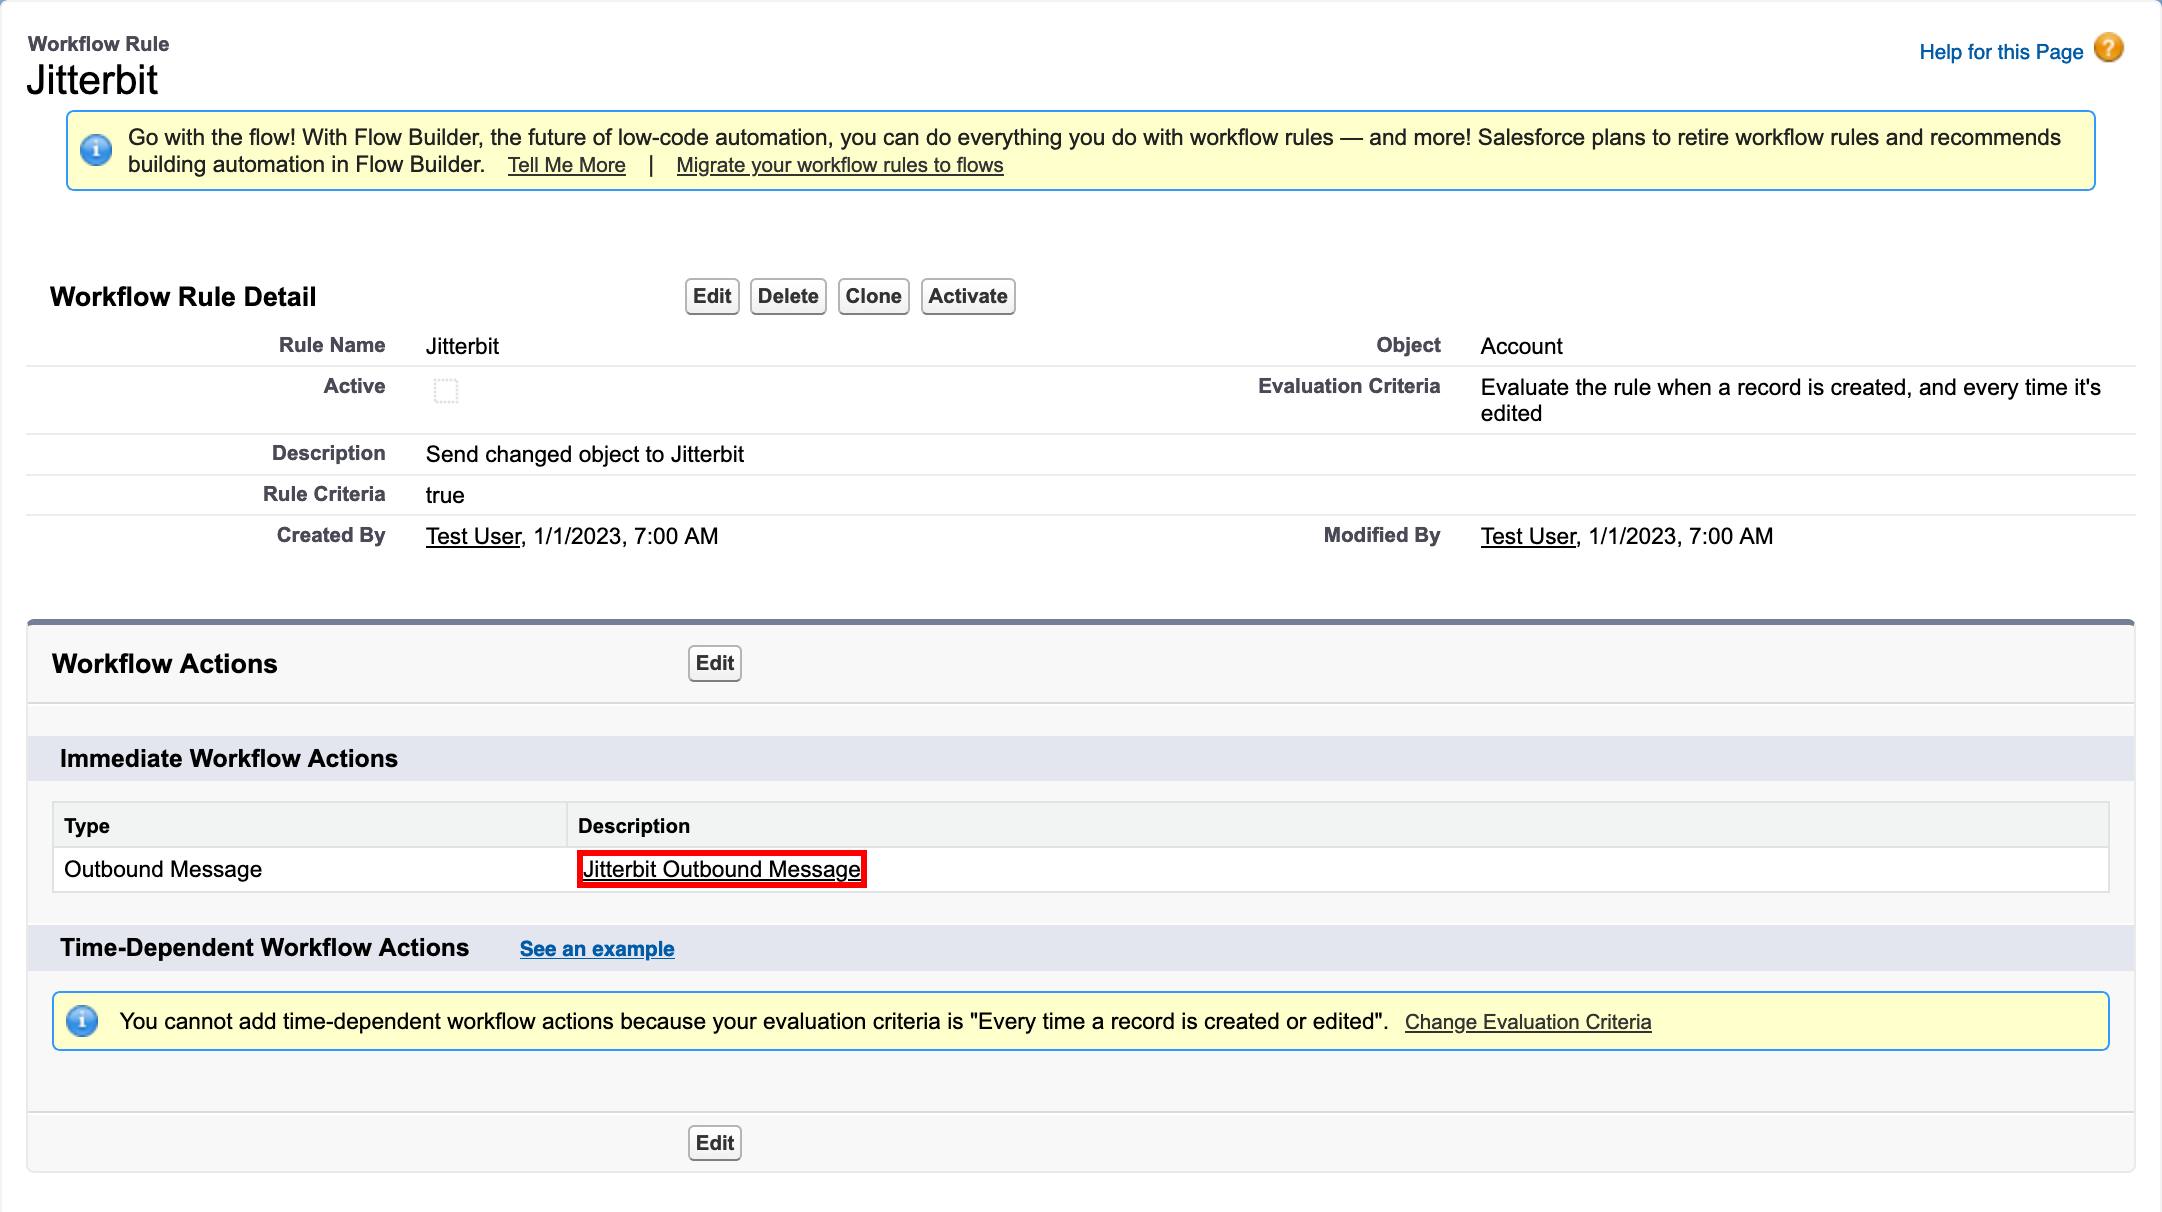Click the Edit button in Workflow Rule Detail

tap(713, 296)
